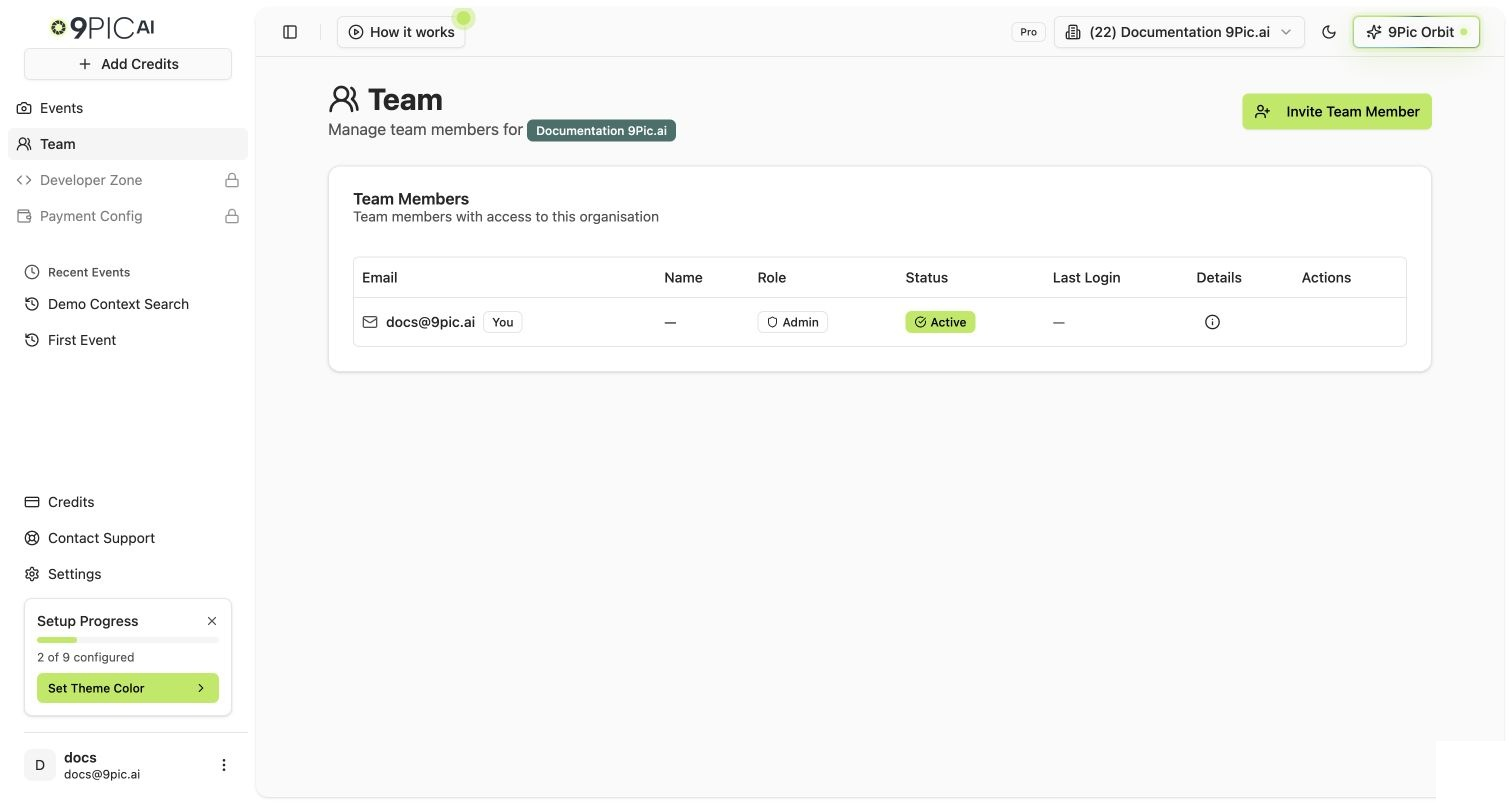Open 9Pic Orbit assistant
Viewport: 1512px width, 805px height.
coord(1416,32)
